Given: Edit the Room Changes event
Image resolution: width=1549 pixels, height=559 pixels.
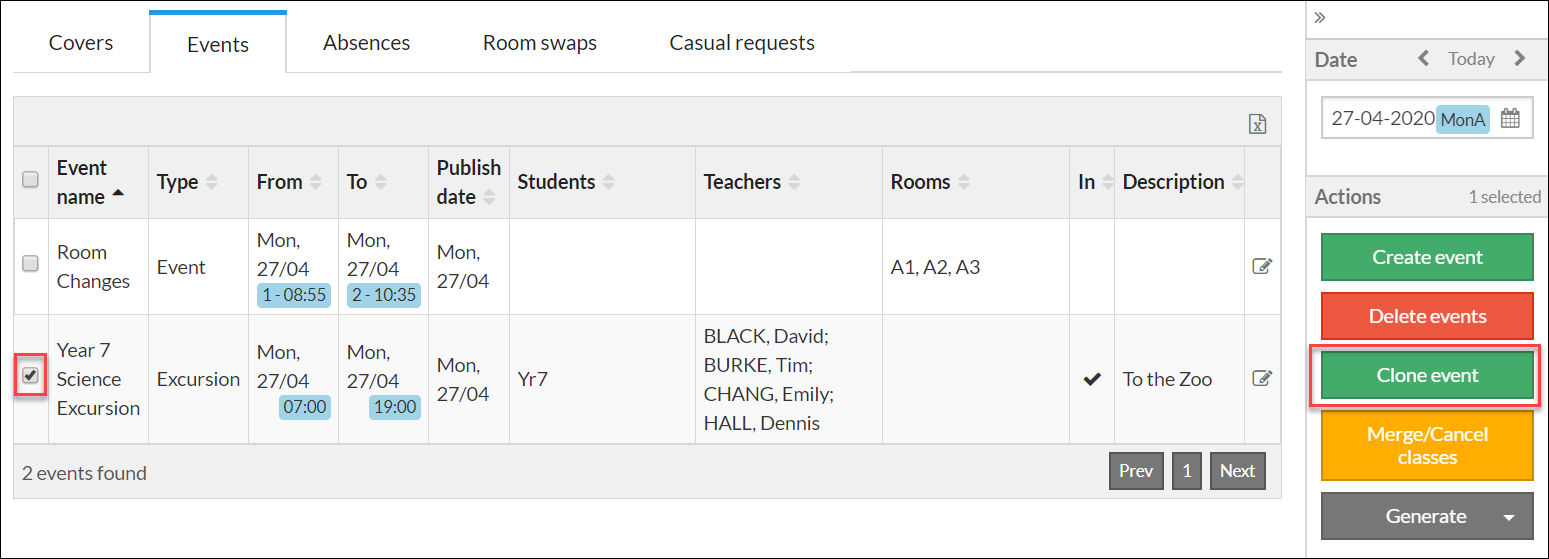Looking at the screenshot, I should click(1262, 267).
